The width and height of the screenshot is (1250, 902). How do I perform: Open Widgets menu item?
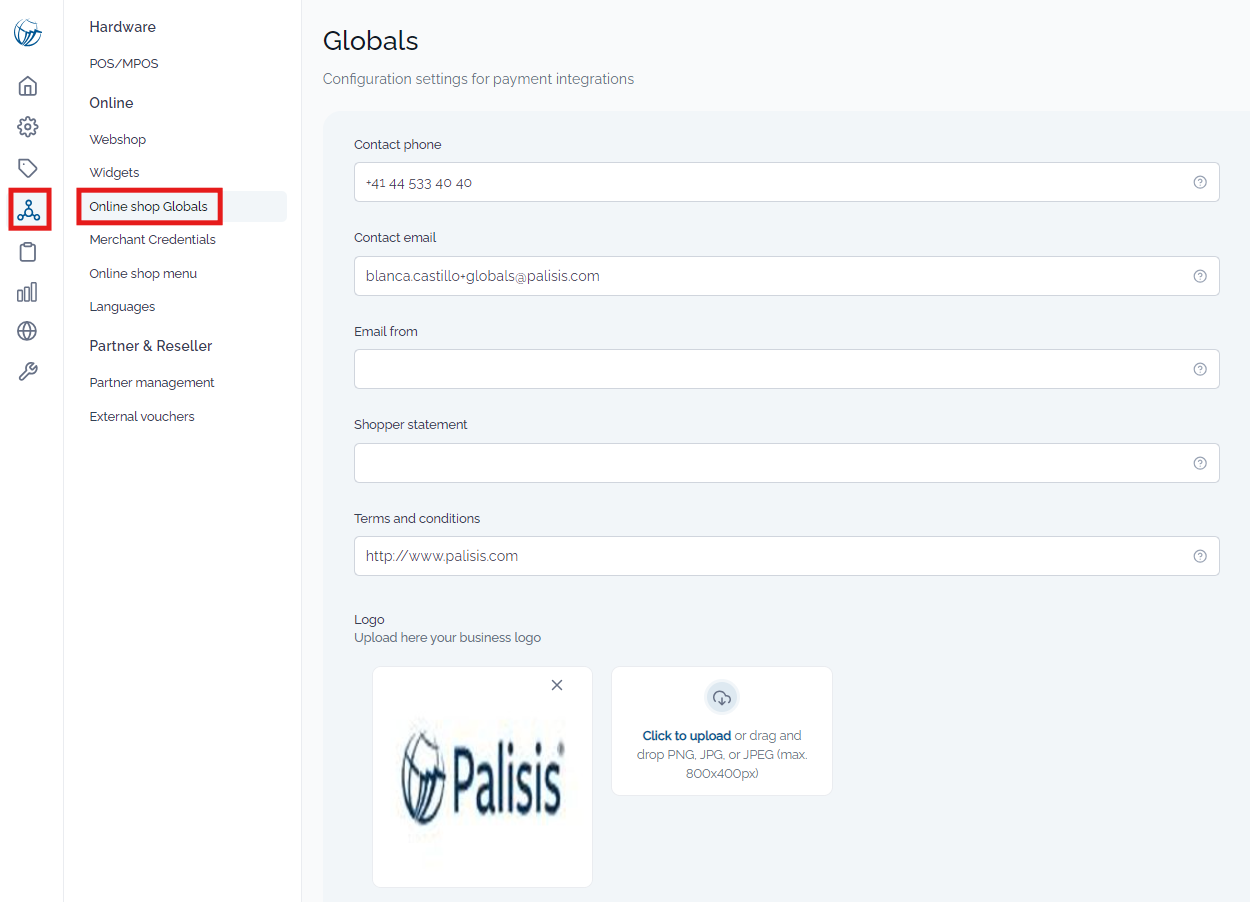point(114,173)
